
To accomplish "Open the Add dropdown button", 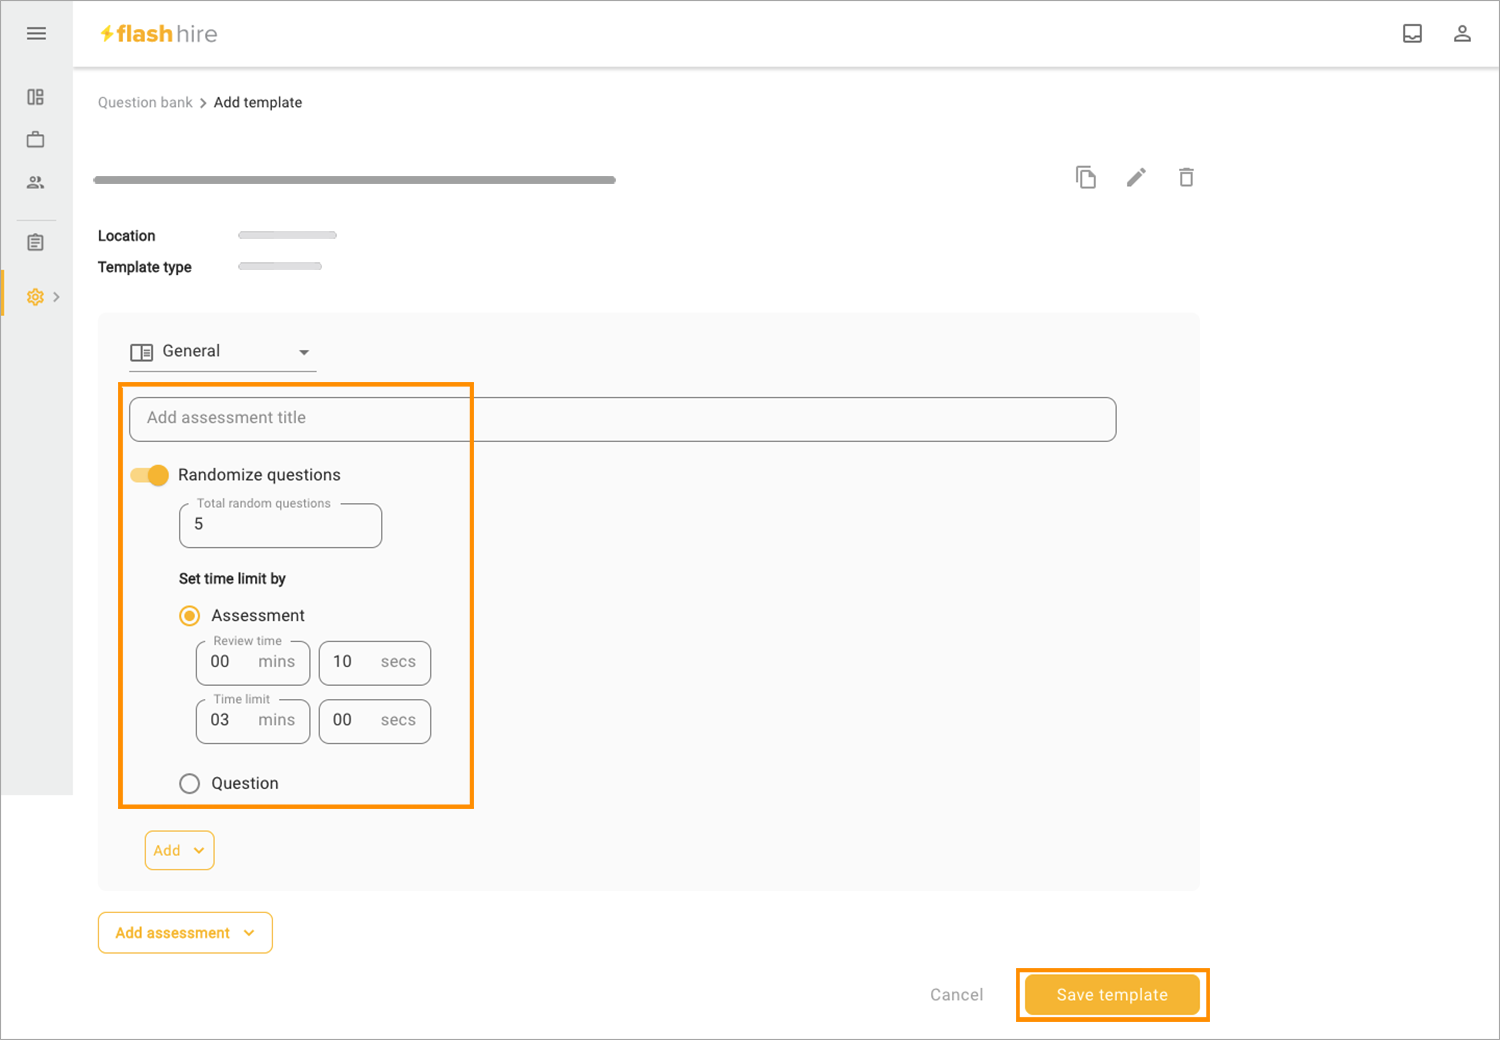I will click(x=179, y=851).
